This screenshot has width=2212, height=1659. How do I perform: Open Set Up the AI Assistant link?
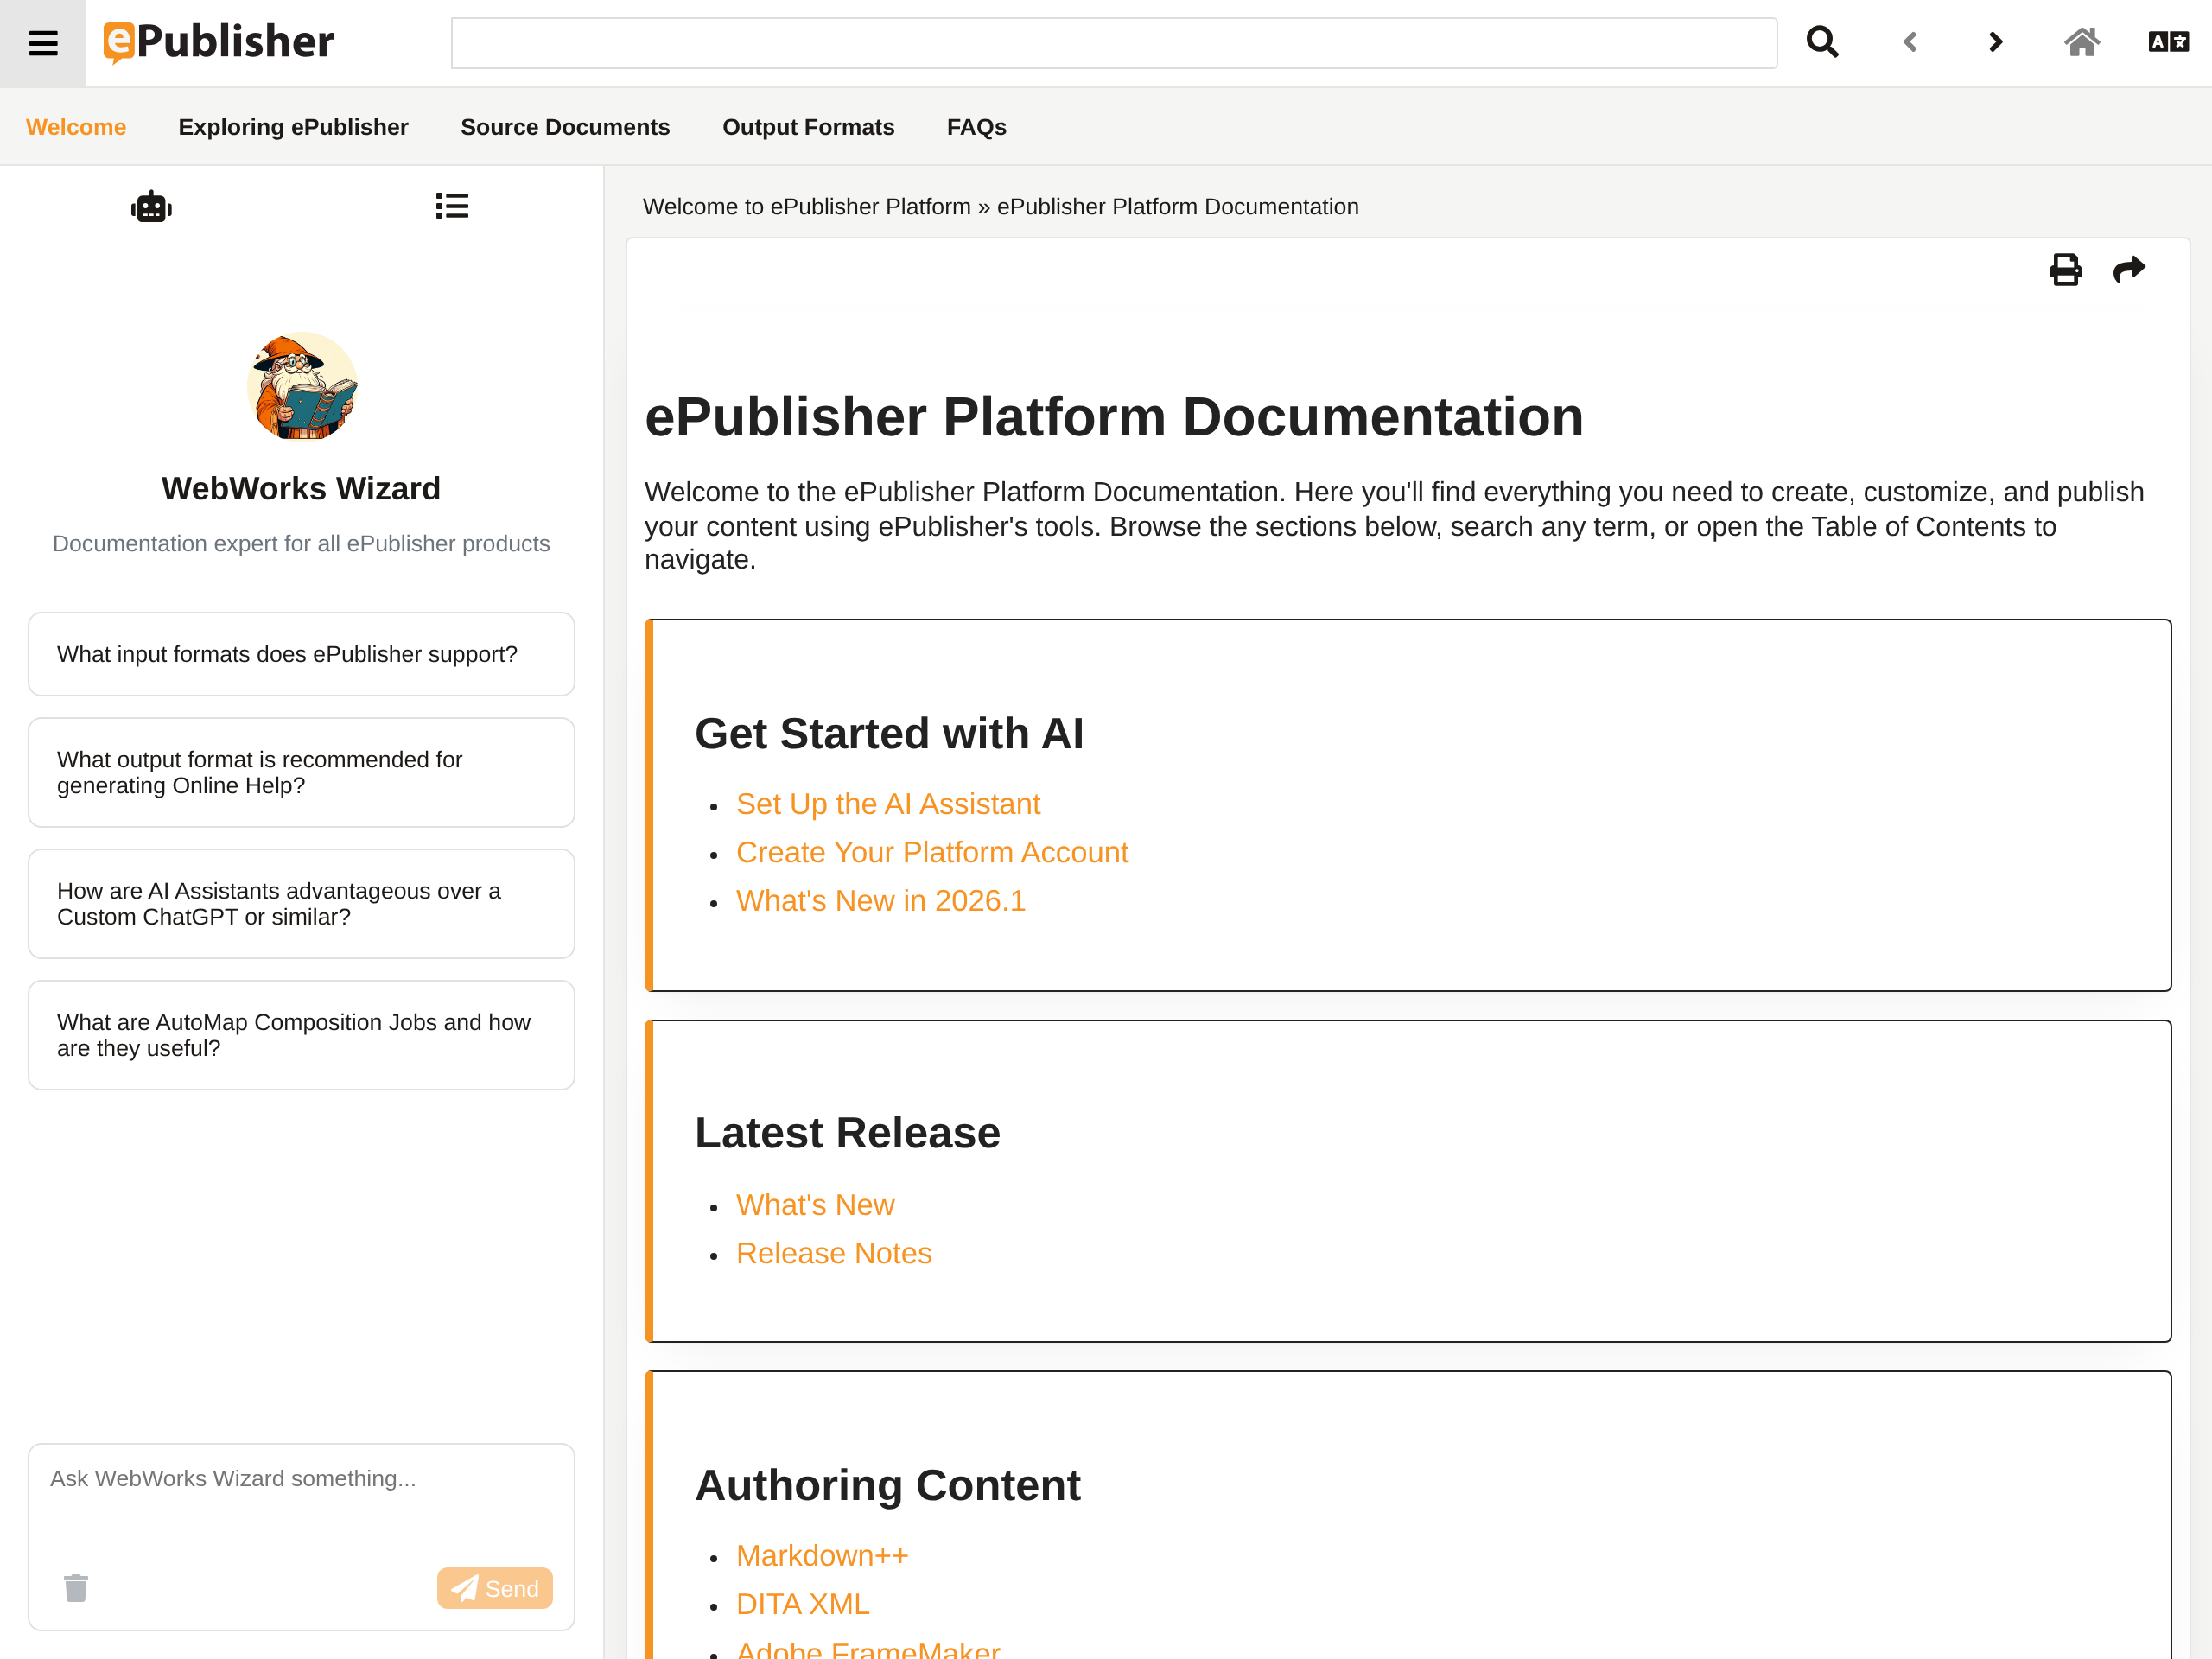[x=888, y=804]
